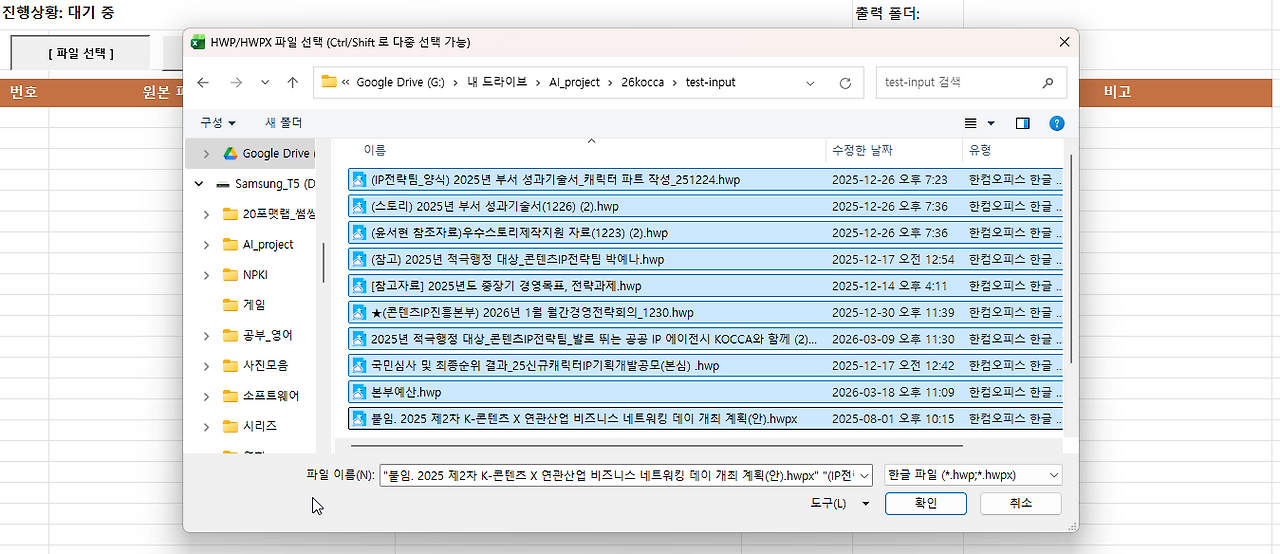Click the 새 폴더 button
Viewport: 1280px width, 554px height.
[283, 123]
